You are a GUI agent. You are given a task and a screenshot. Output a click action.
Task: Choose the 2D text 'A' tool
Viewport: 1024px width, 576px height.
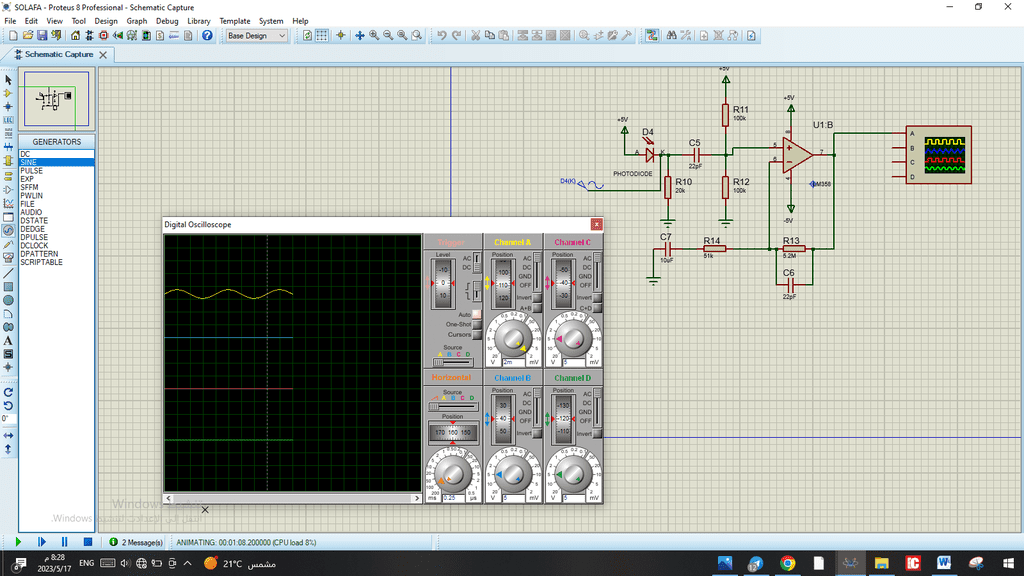click(x=8, y=340)
